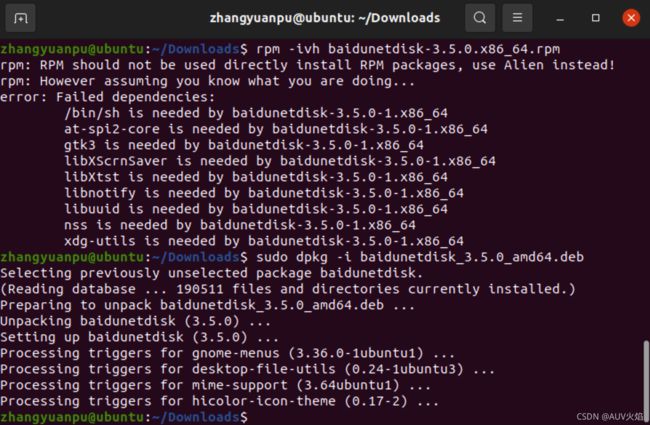
Task: Click 'Setting up baidunetdisk (3.5.0) ...' line
Action: (139, 337)
